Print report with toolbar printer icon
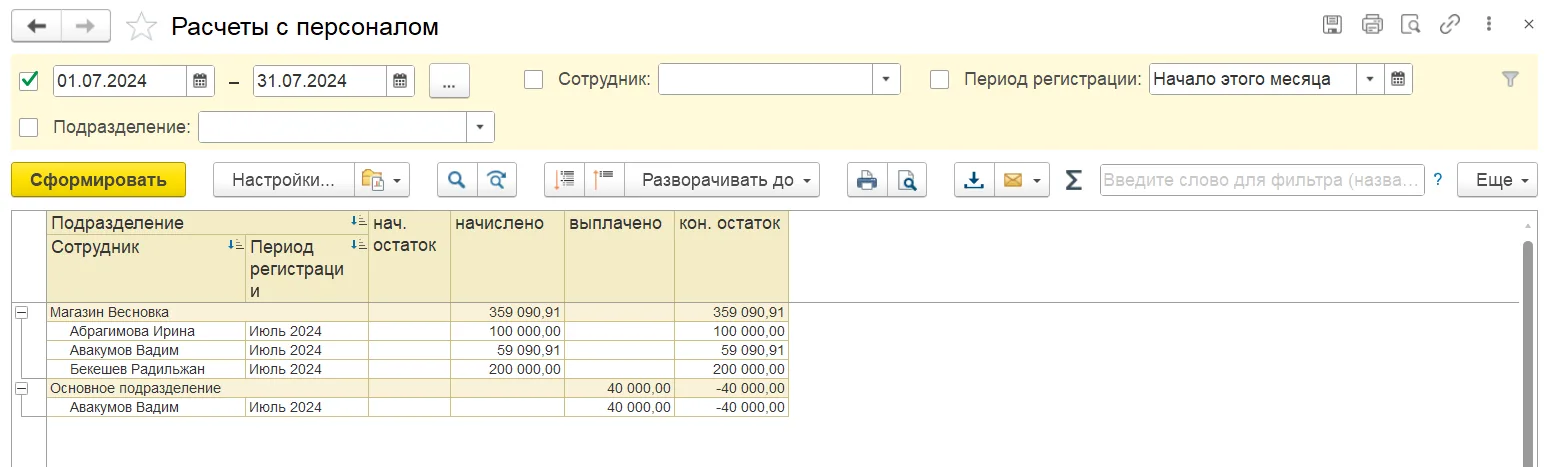Image resolution: width=1550 pixels, height=467 pixels. [867, 180]
